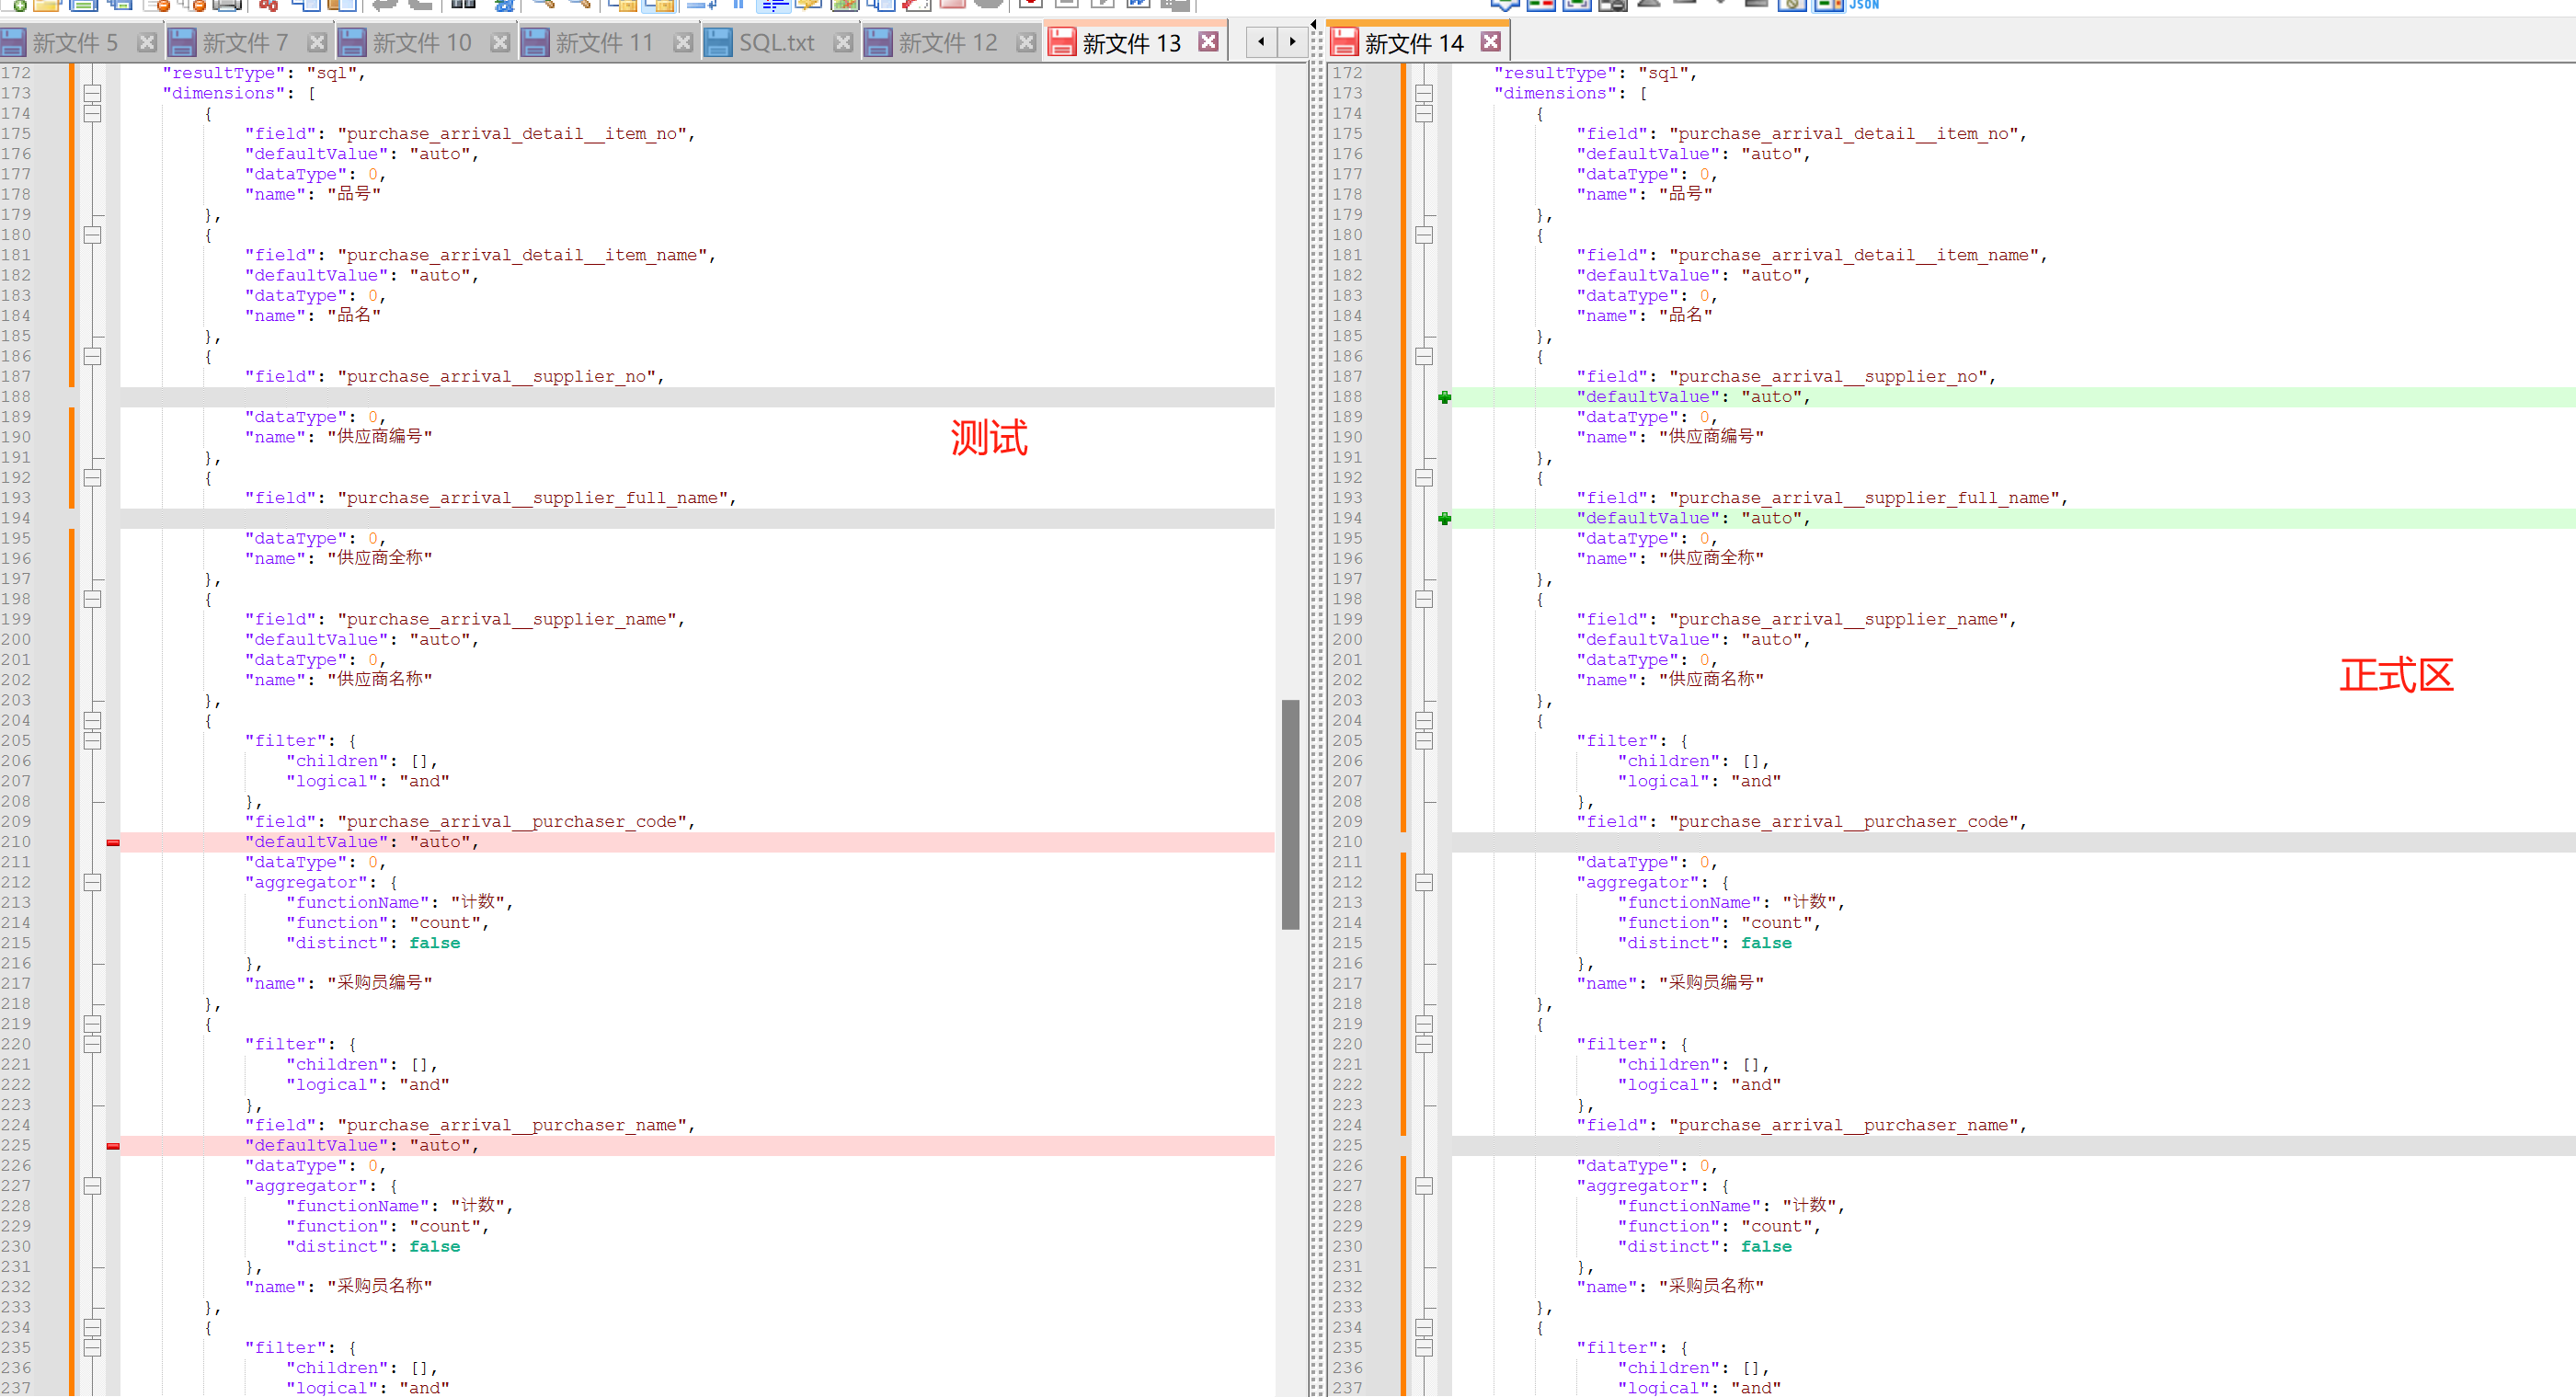The width and height of the screenshot is (2576, 1397).
Task: Open the SQL.txt tab
Action: pos(778,42)
